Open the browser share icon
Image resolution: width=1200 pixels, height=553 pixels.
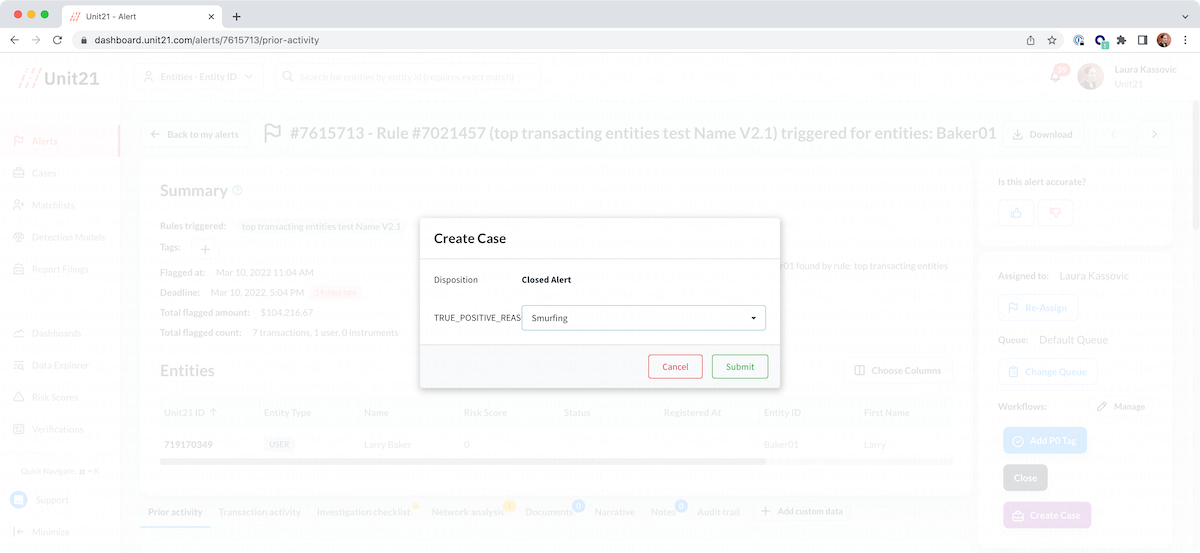(x=1030, y=40)
